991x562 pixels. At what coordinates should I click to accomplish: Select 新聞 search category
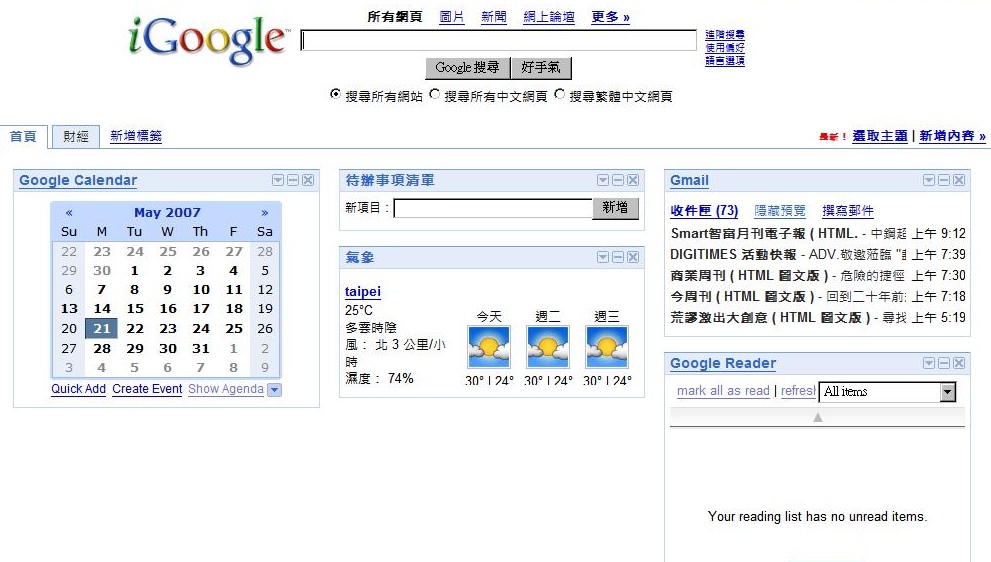point(494,17)
